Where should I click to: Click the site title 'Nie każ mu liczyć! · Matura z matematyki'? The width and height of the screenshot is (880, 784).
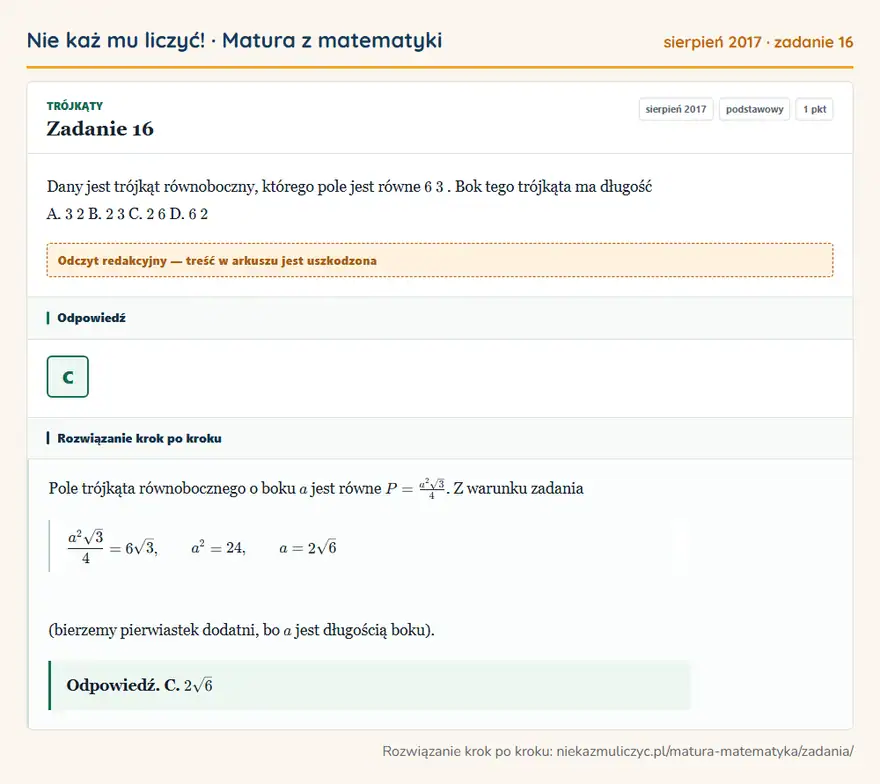pyautogui.click(x=234, y=40)
